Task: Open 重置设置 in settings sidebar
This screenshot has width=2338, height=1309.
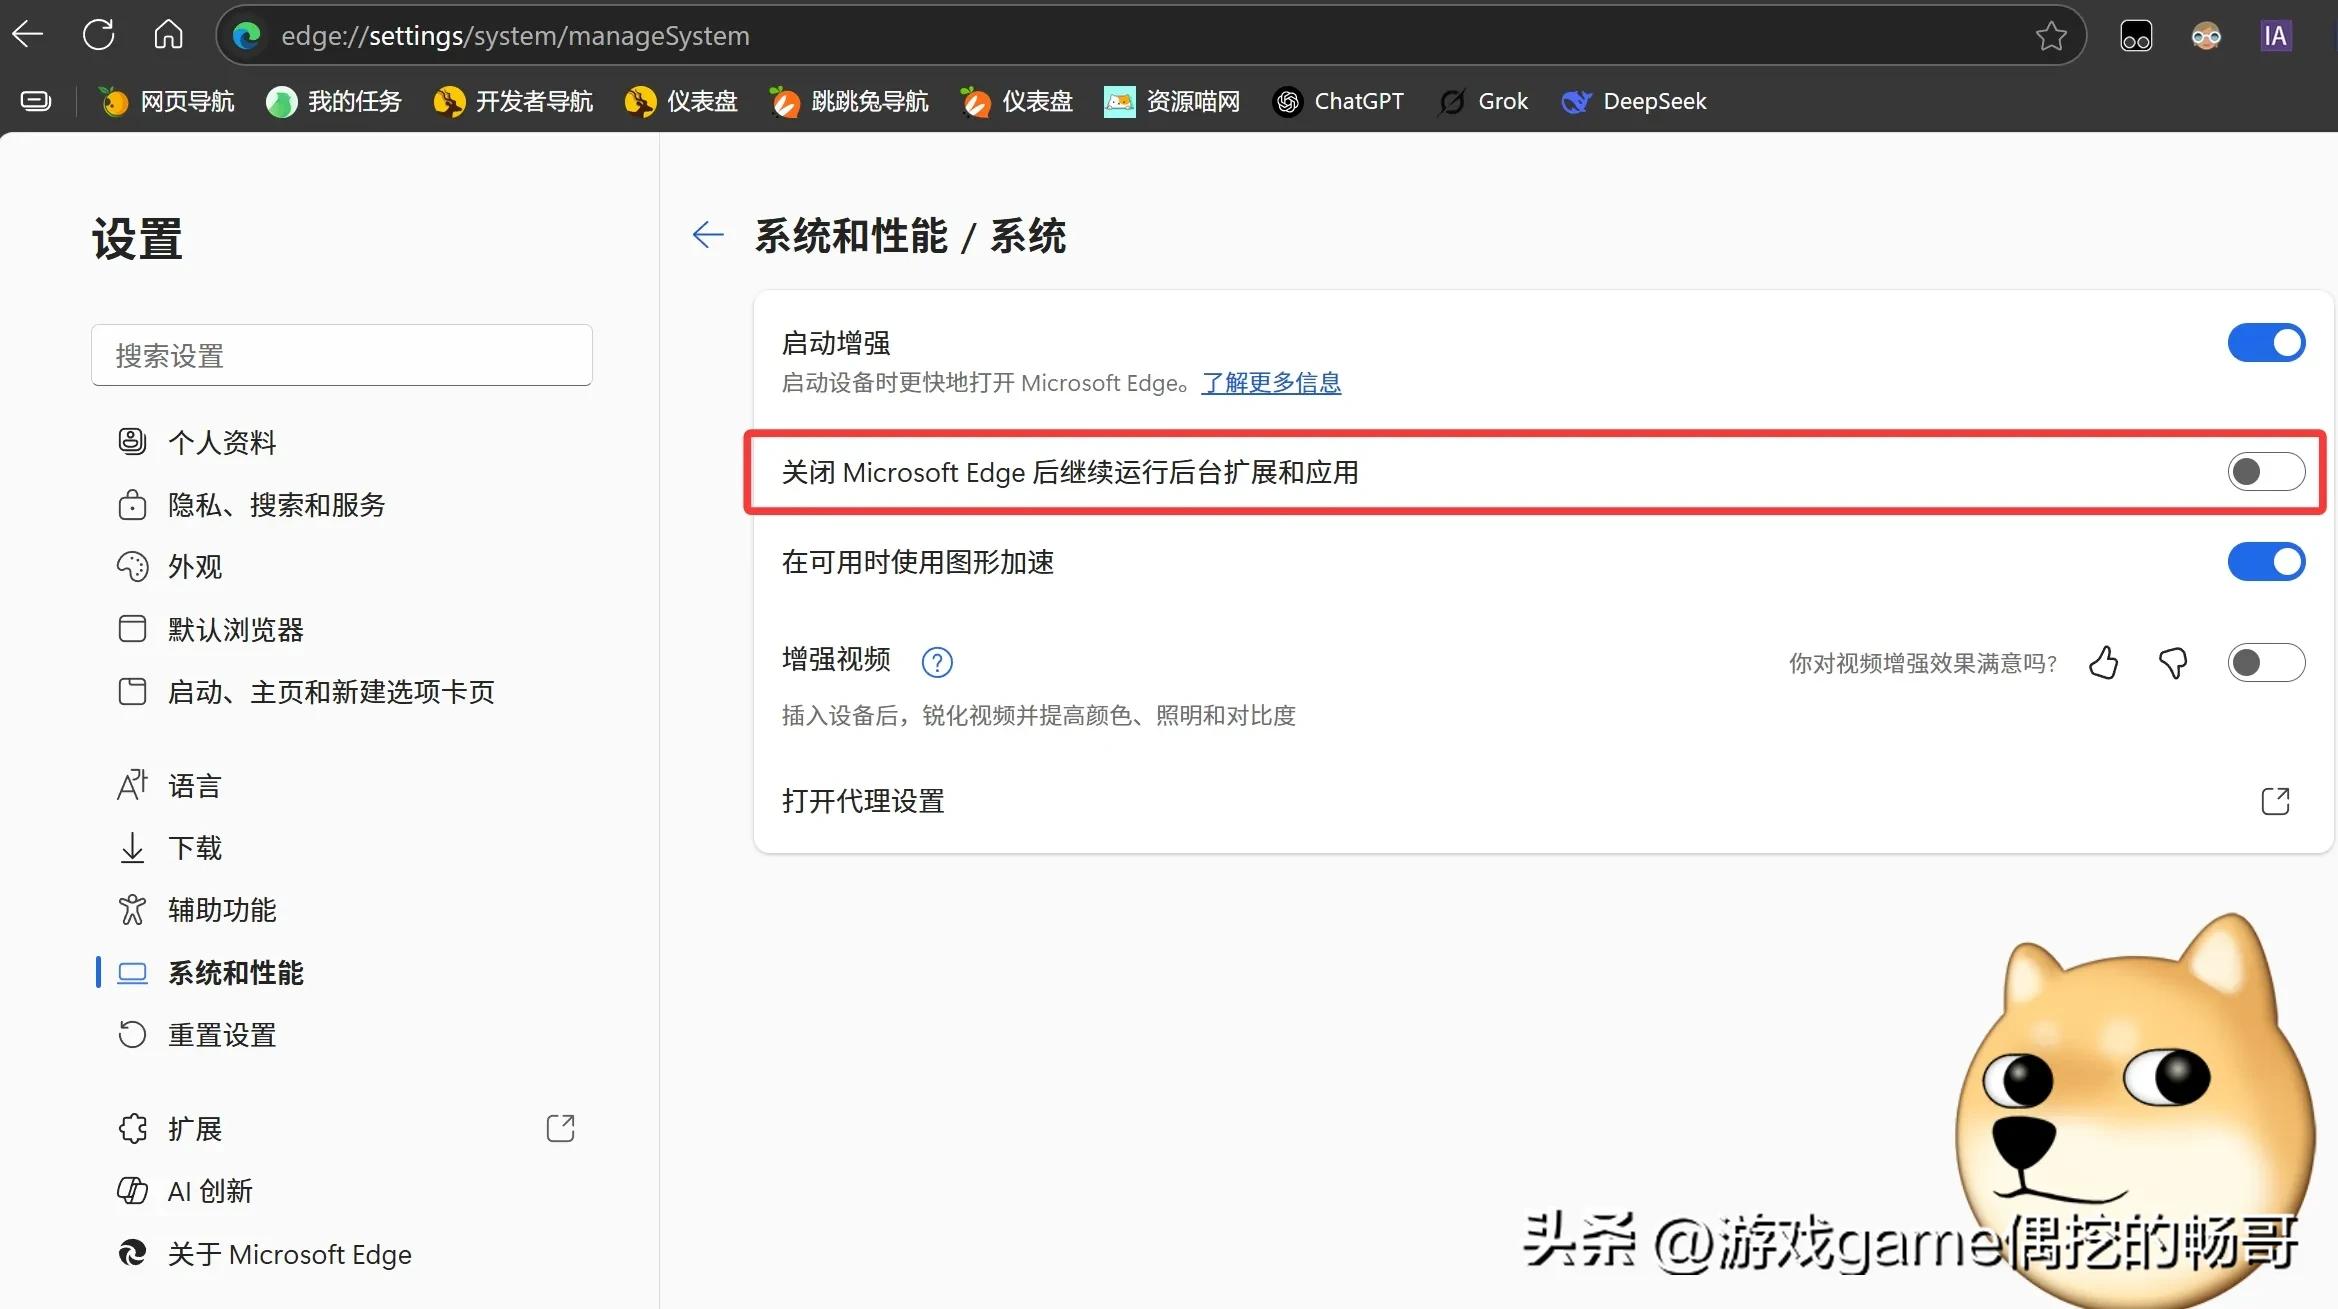Action: click(x=222, y=1035)
